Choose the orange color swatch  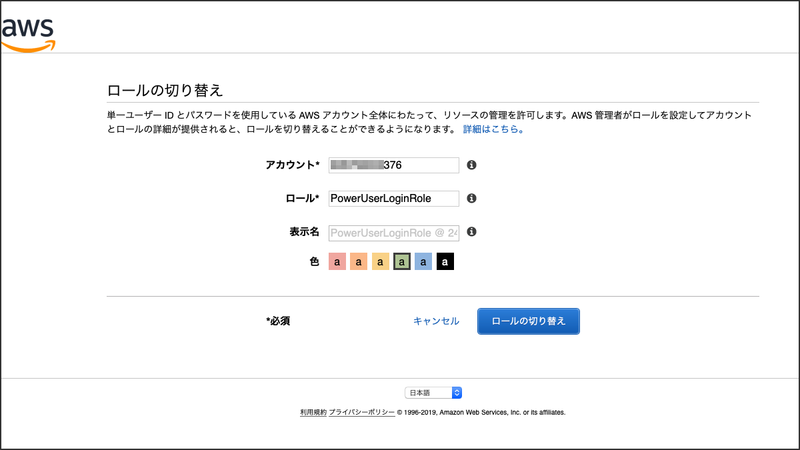coord(359,262)
